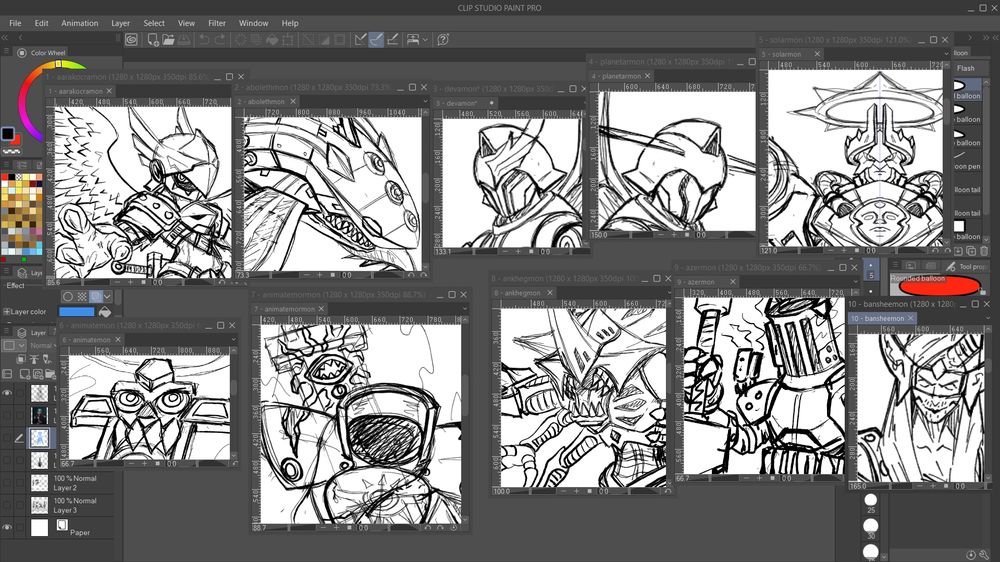
Task: Click the Set as Draft Layer icon
Action: [x=47, y=360]
